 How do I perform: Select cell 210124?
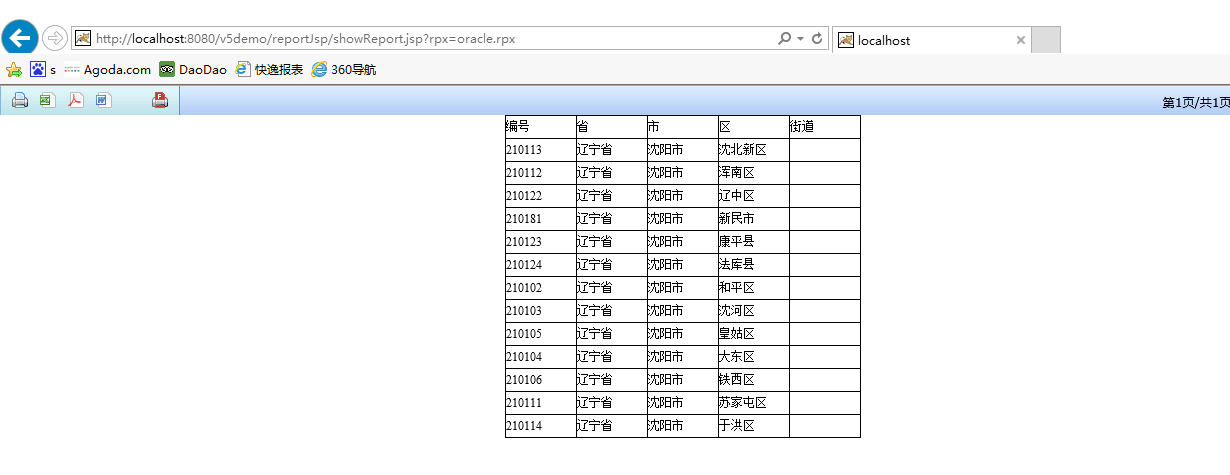click(541, 265)
